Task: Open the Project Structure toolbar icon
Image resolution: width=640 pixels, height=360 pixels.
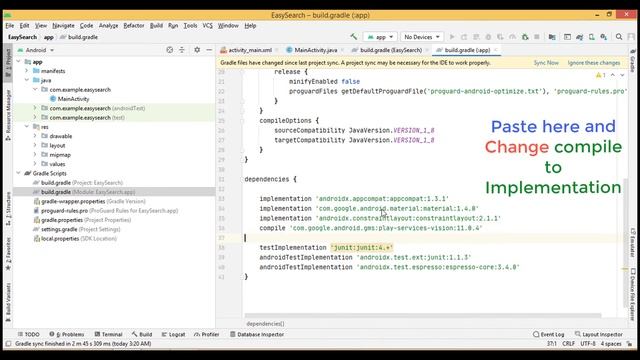Action: [x=552, y=37]
